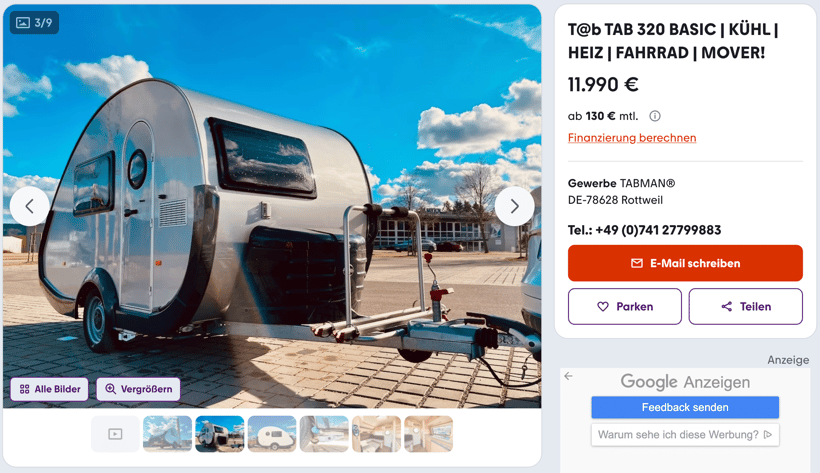
Task: Select the currently active second thumbnail
Action: [x=220, y=434]
